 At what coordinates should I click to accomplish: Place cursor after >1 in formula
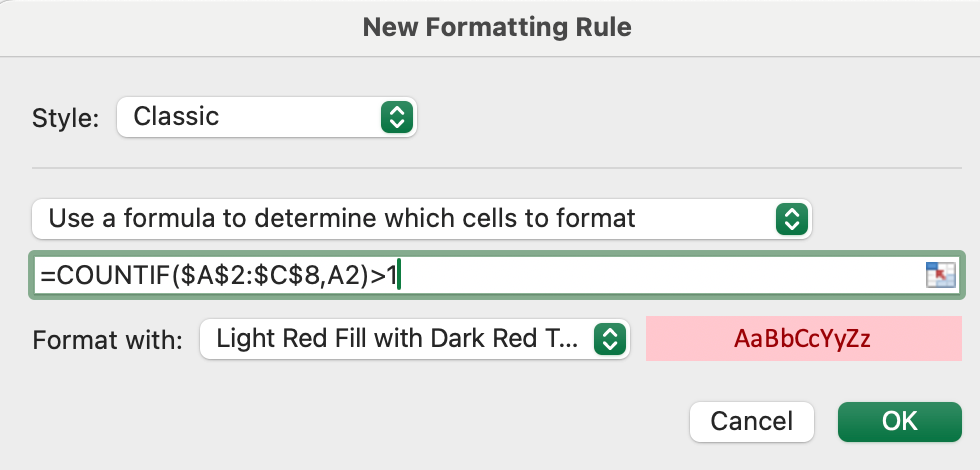pos(399,276)
